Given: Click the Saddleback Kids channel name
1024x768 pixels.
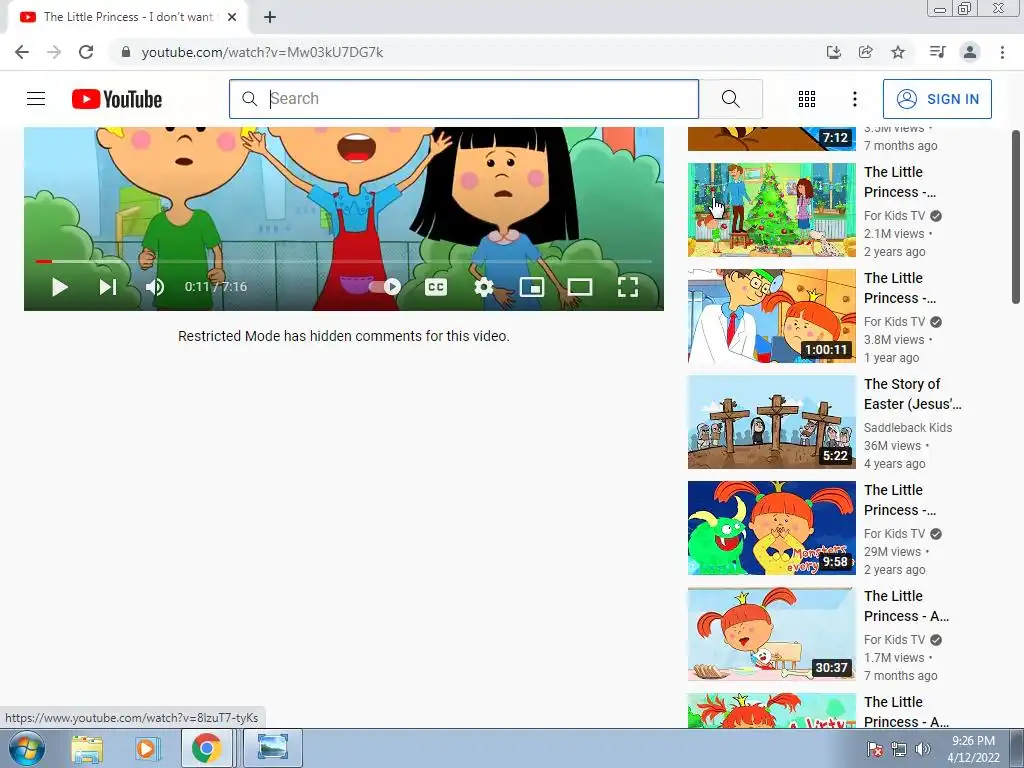Looking at the screenshot, I should [908, 427].
